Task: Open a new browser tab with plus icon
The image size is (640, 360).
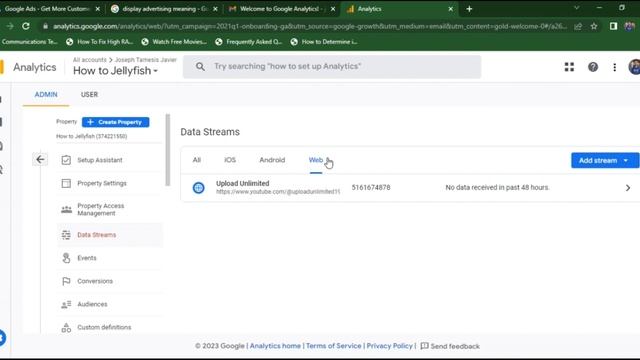Action: click(469, 9)
